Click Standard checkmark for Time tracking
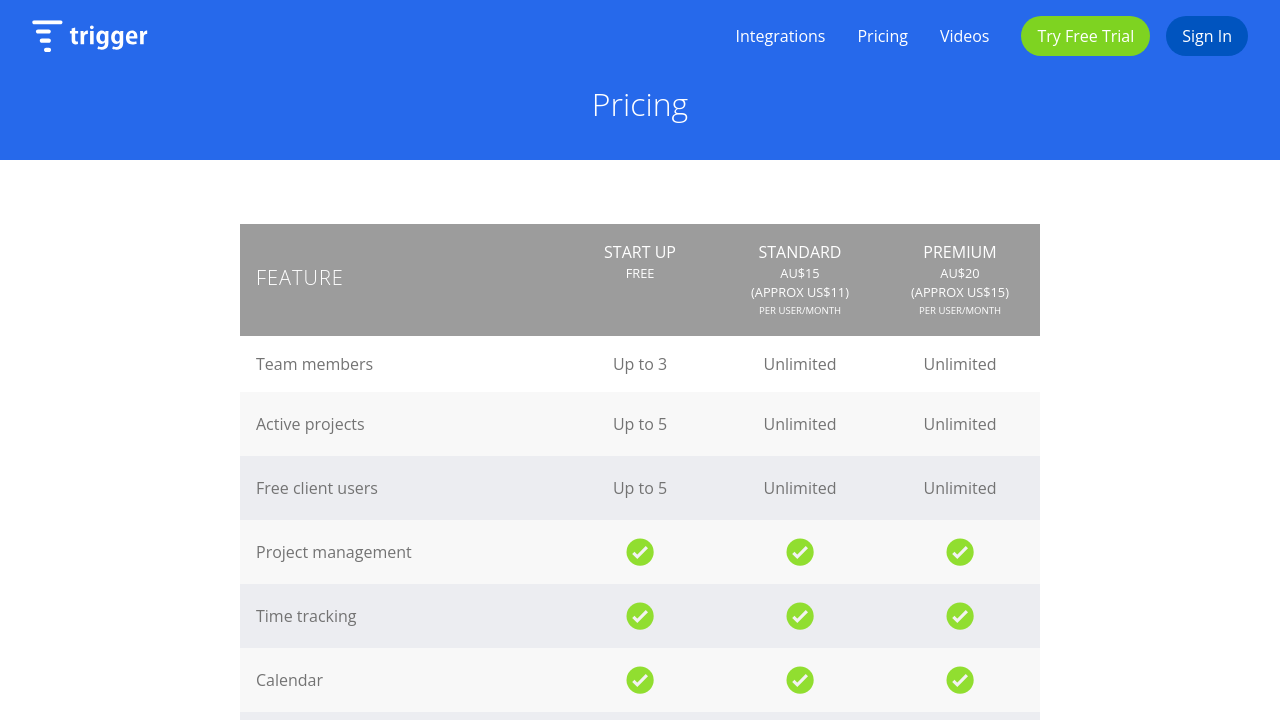Image resolution: width=1280 pixels, height=720 pixels. (800, 616)
